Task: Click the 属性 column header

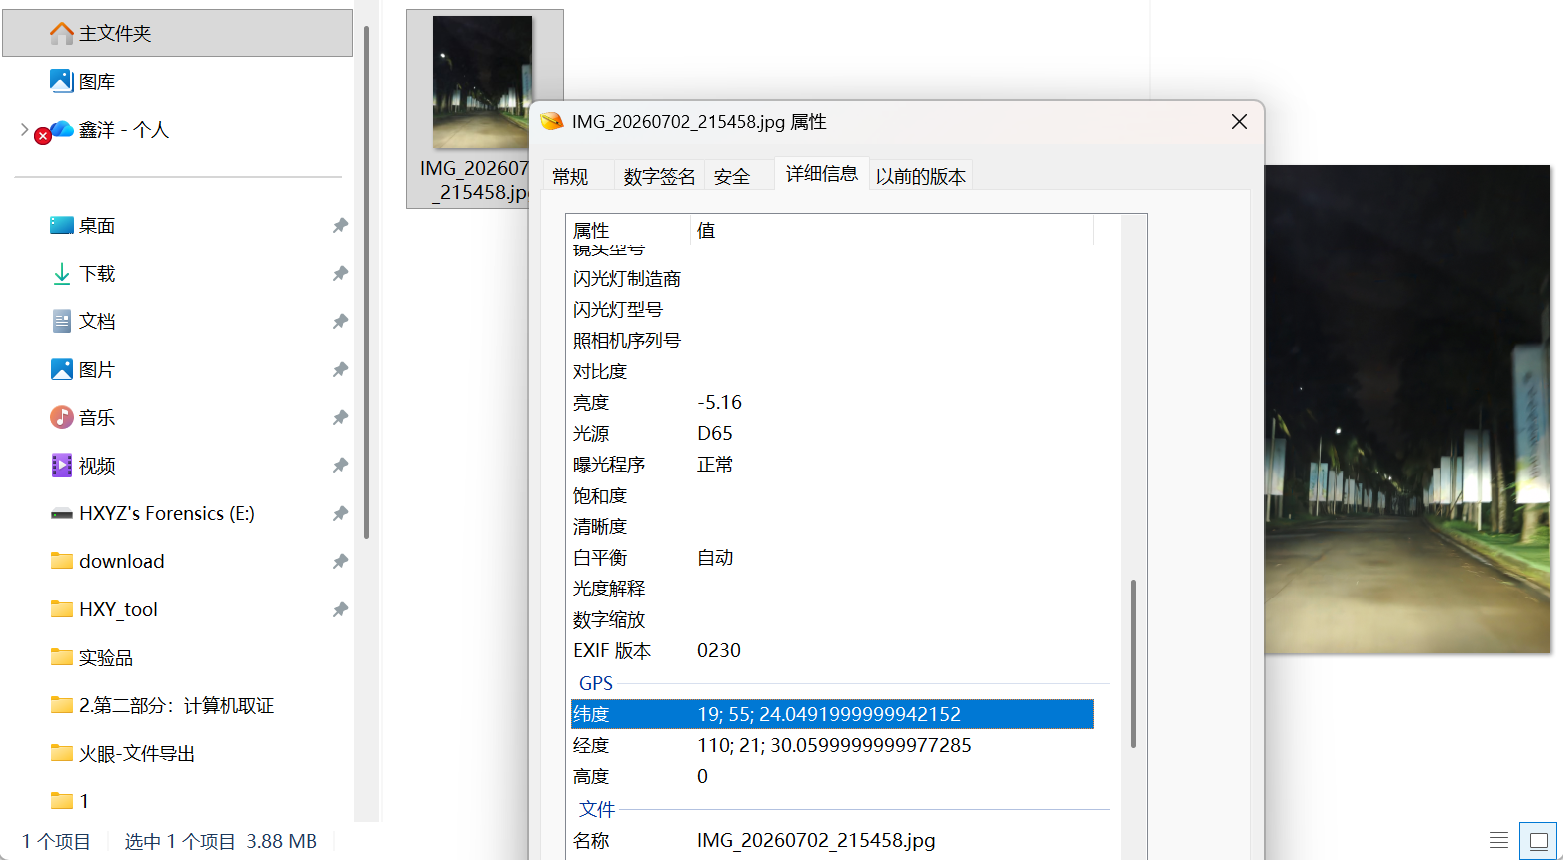Action: [628, 230]
